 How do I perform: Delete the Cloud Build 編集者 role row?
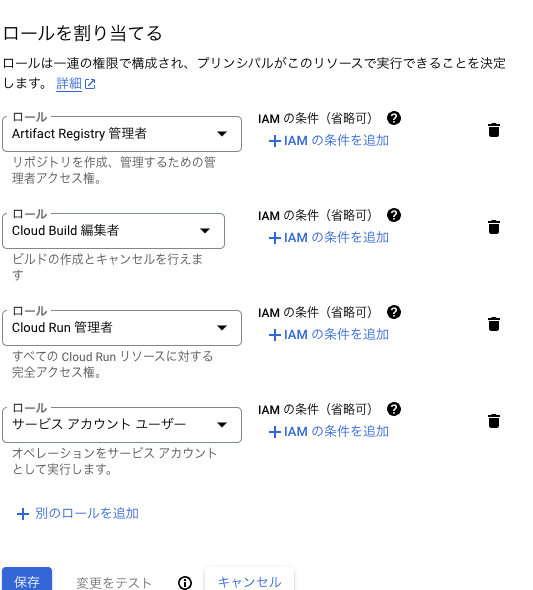[494, 227]
